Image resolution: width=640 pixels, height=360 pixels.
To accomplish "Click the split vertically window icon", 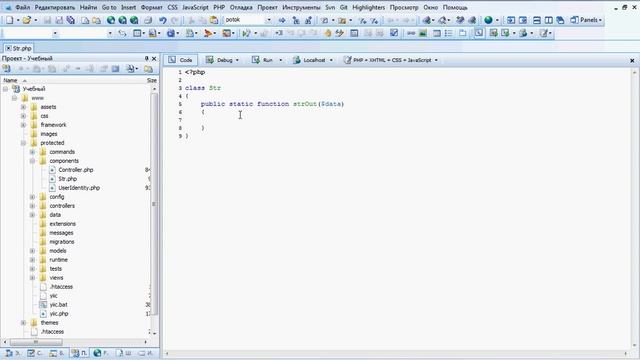I will (549, 20).
